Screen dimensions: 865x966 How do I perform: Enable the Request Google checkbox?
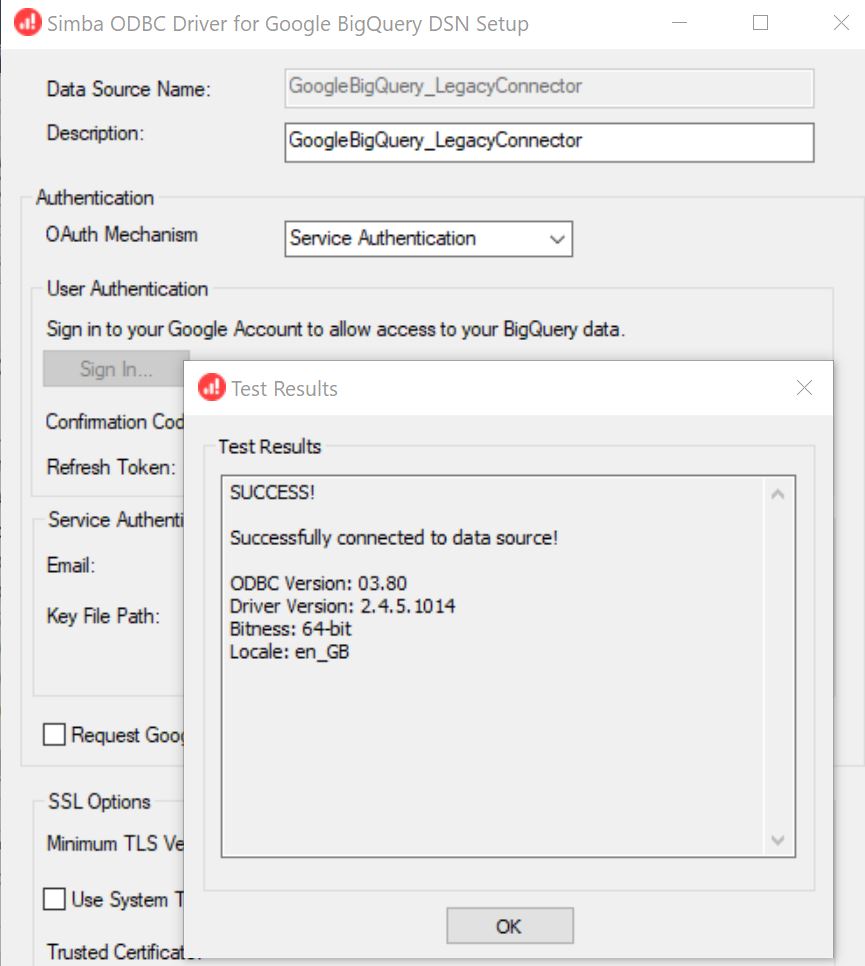coord(55,735)
